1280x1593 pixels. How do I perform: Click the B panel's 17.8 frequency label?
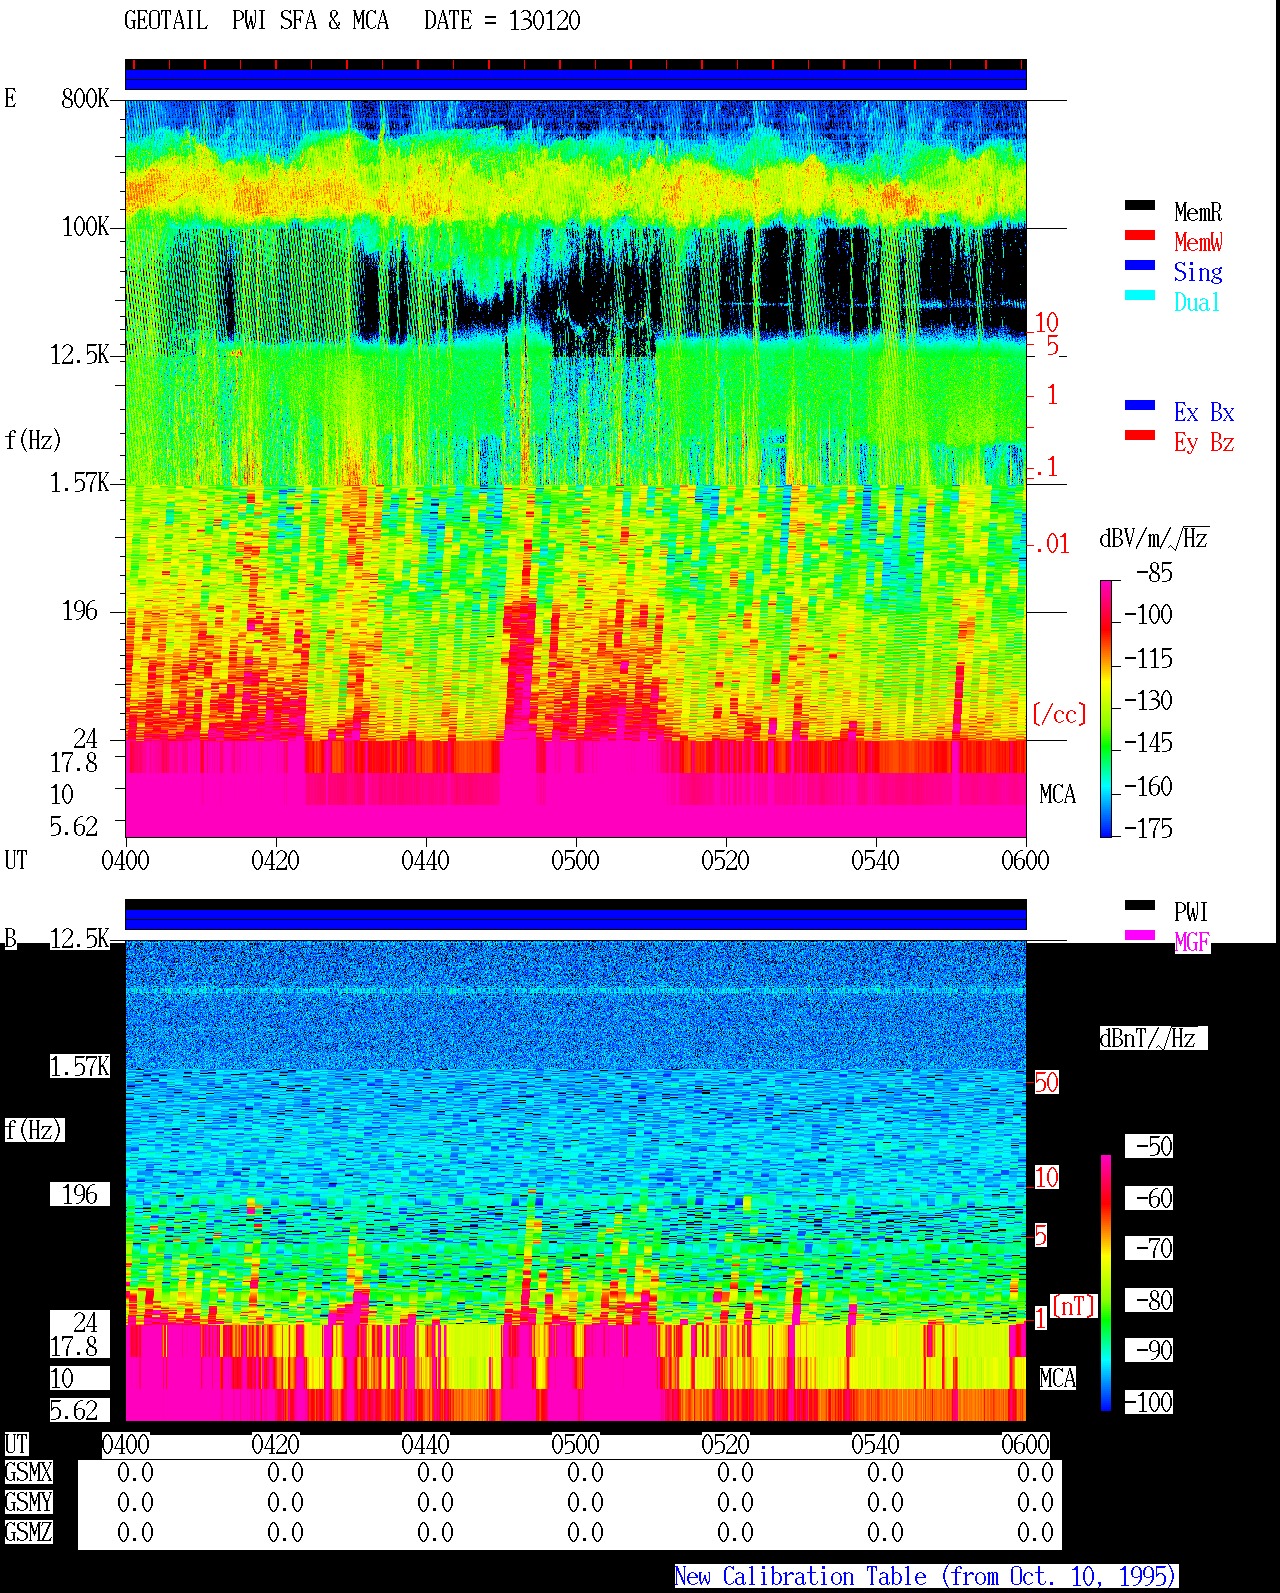click(73, 1346)
